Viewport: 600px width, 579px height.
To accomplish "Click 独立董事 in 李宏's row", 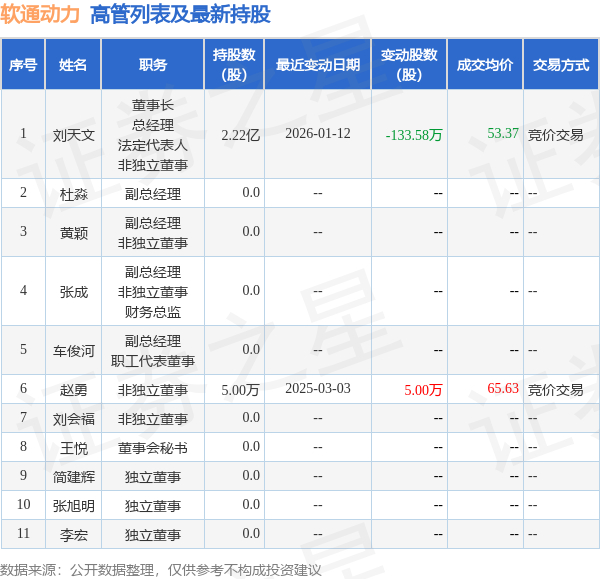I will pyautogui.click(x=153, y=535).
